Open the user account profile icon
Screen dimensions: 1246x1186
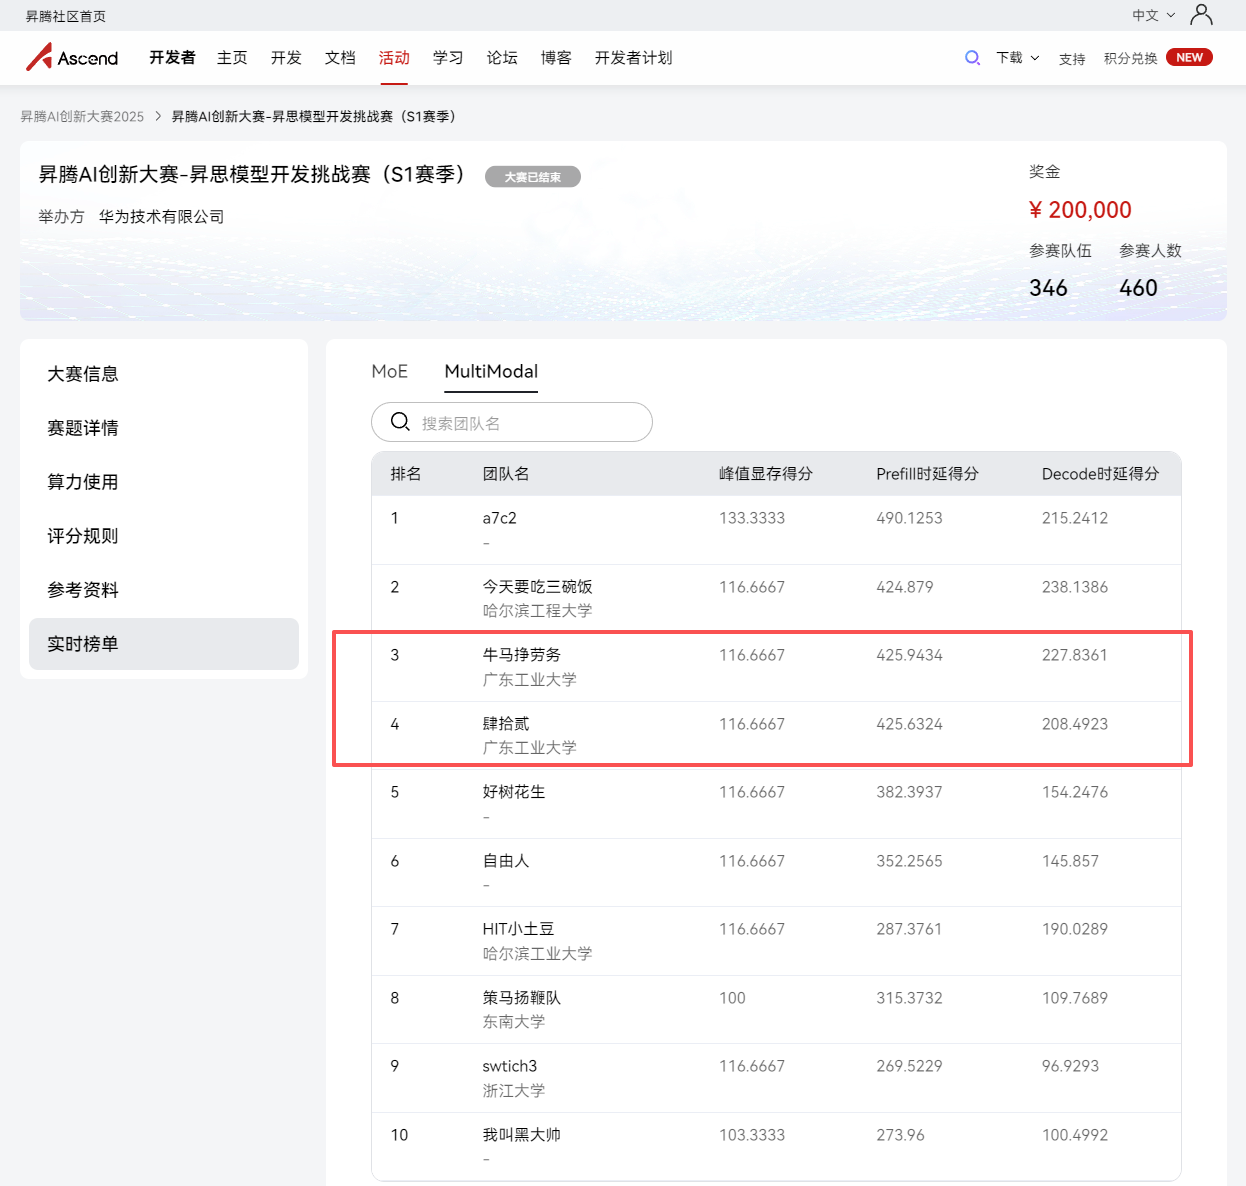click(x=1201, y=15)
